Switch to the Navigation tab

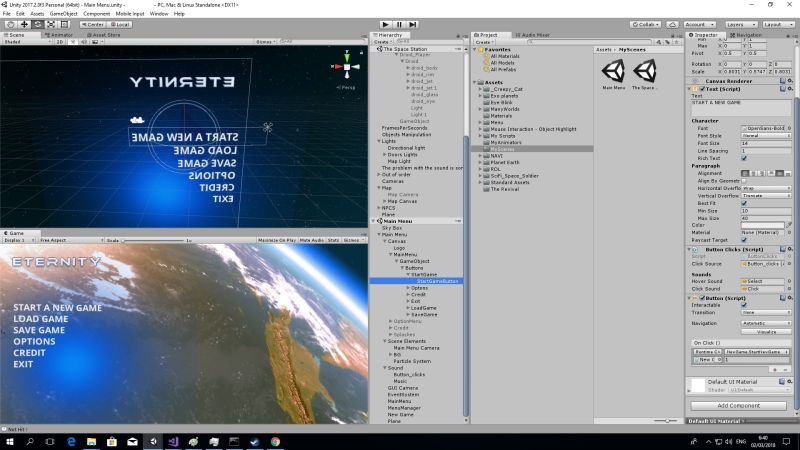(745, 35)
